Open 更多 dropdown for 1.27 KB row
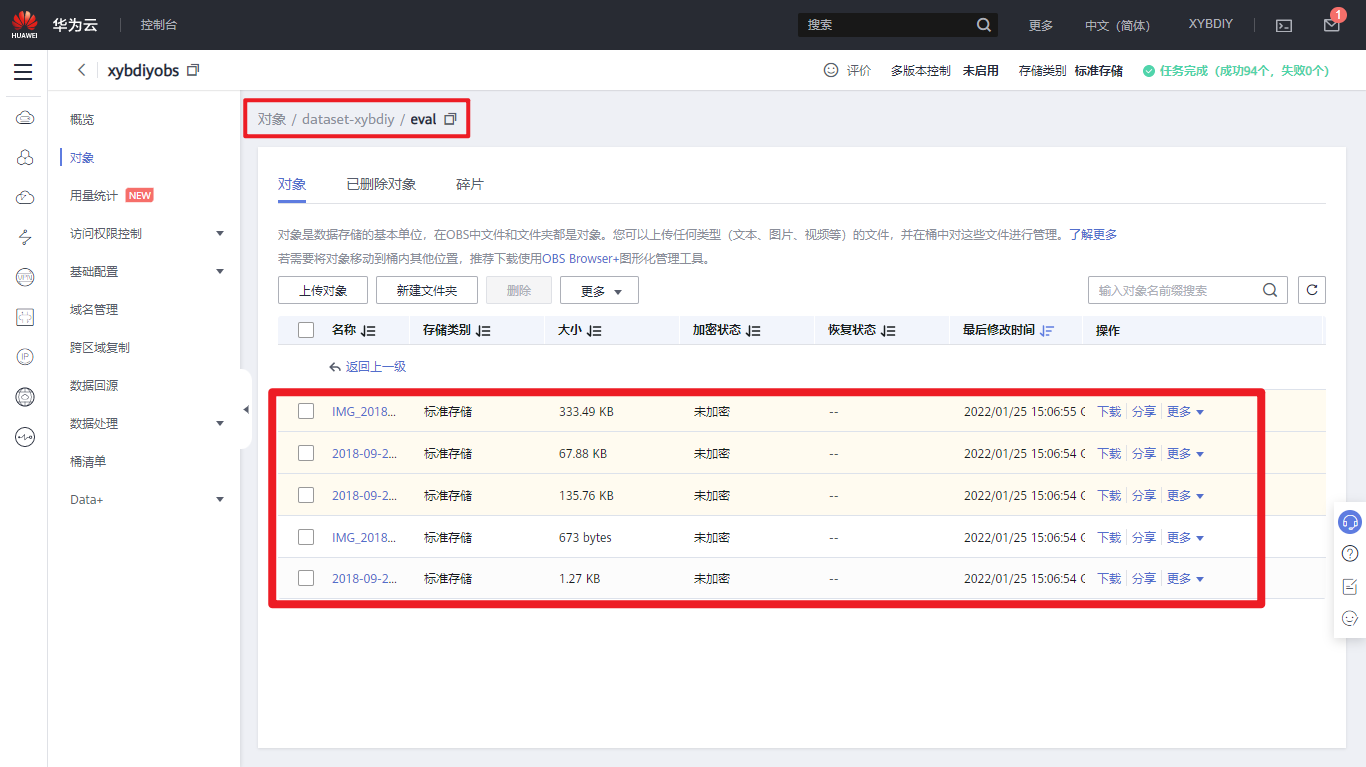The width and height of the screenshot is (1366, 767). click(1185, 578)
